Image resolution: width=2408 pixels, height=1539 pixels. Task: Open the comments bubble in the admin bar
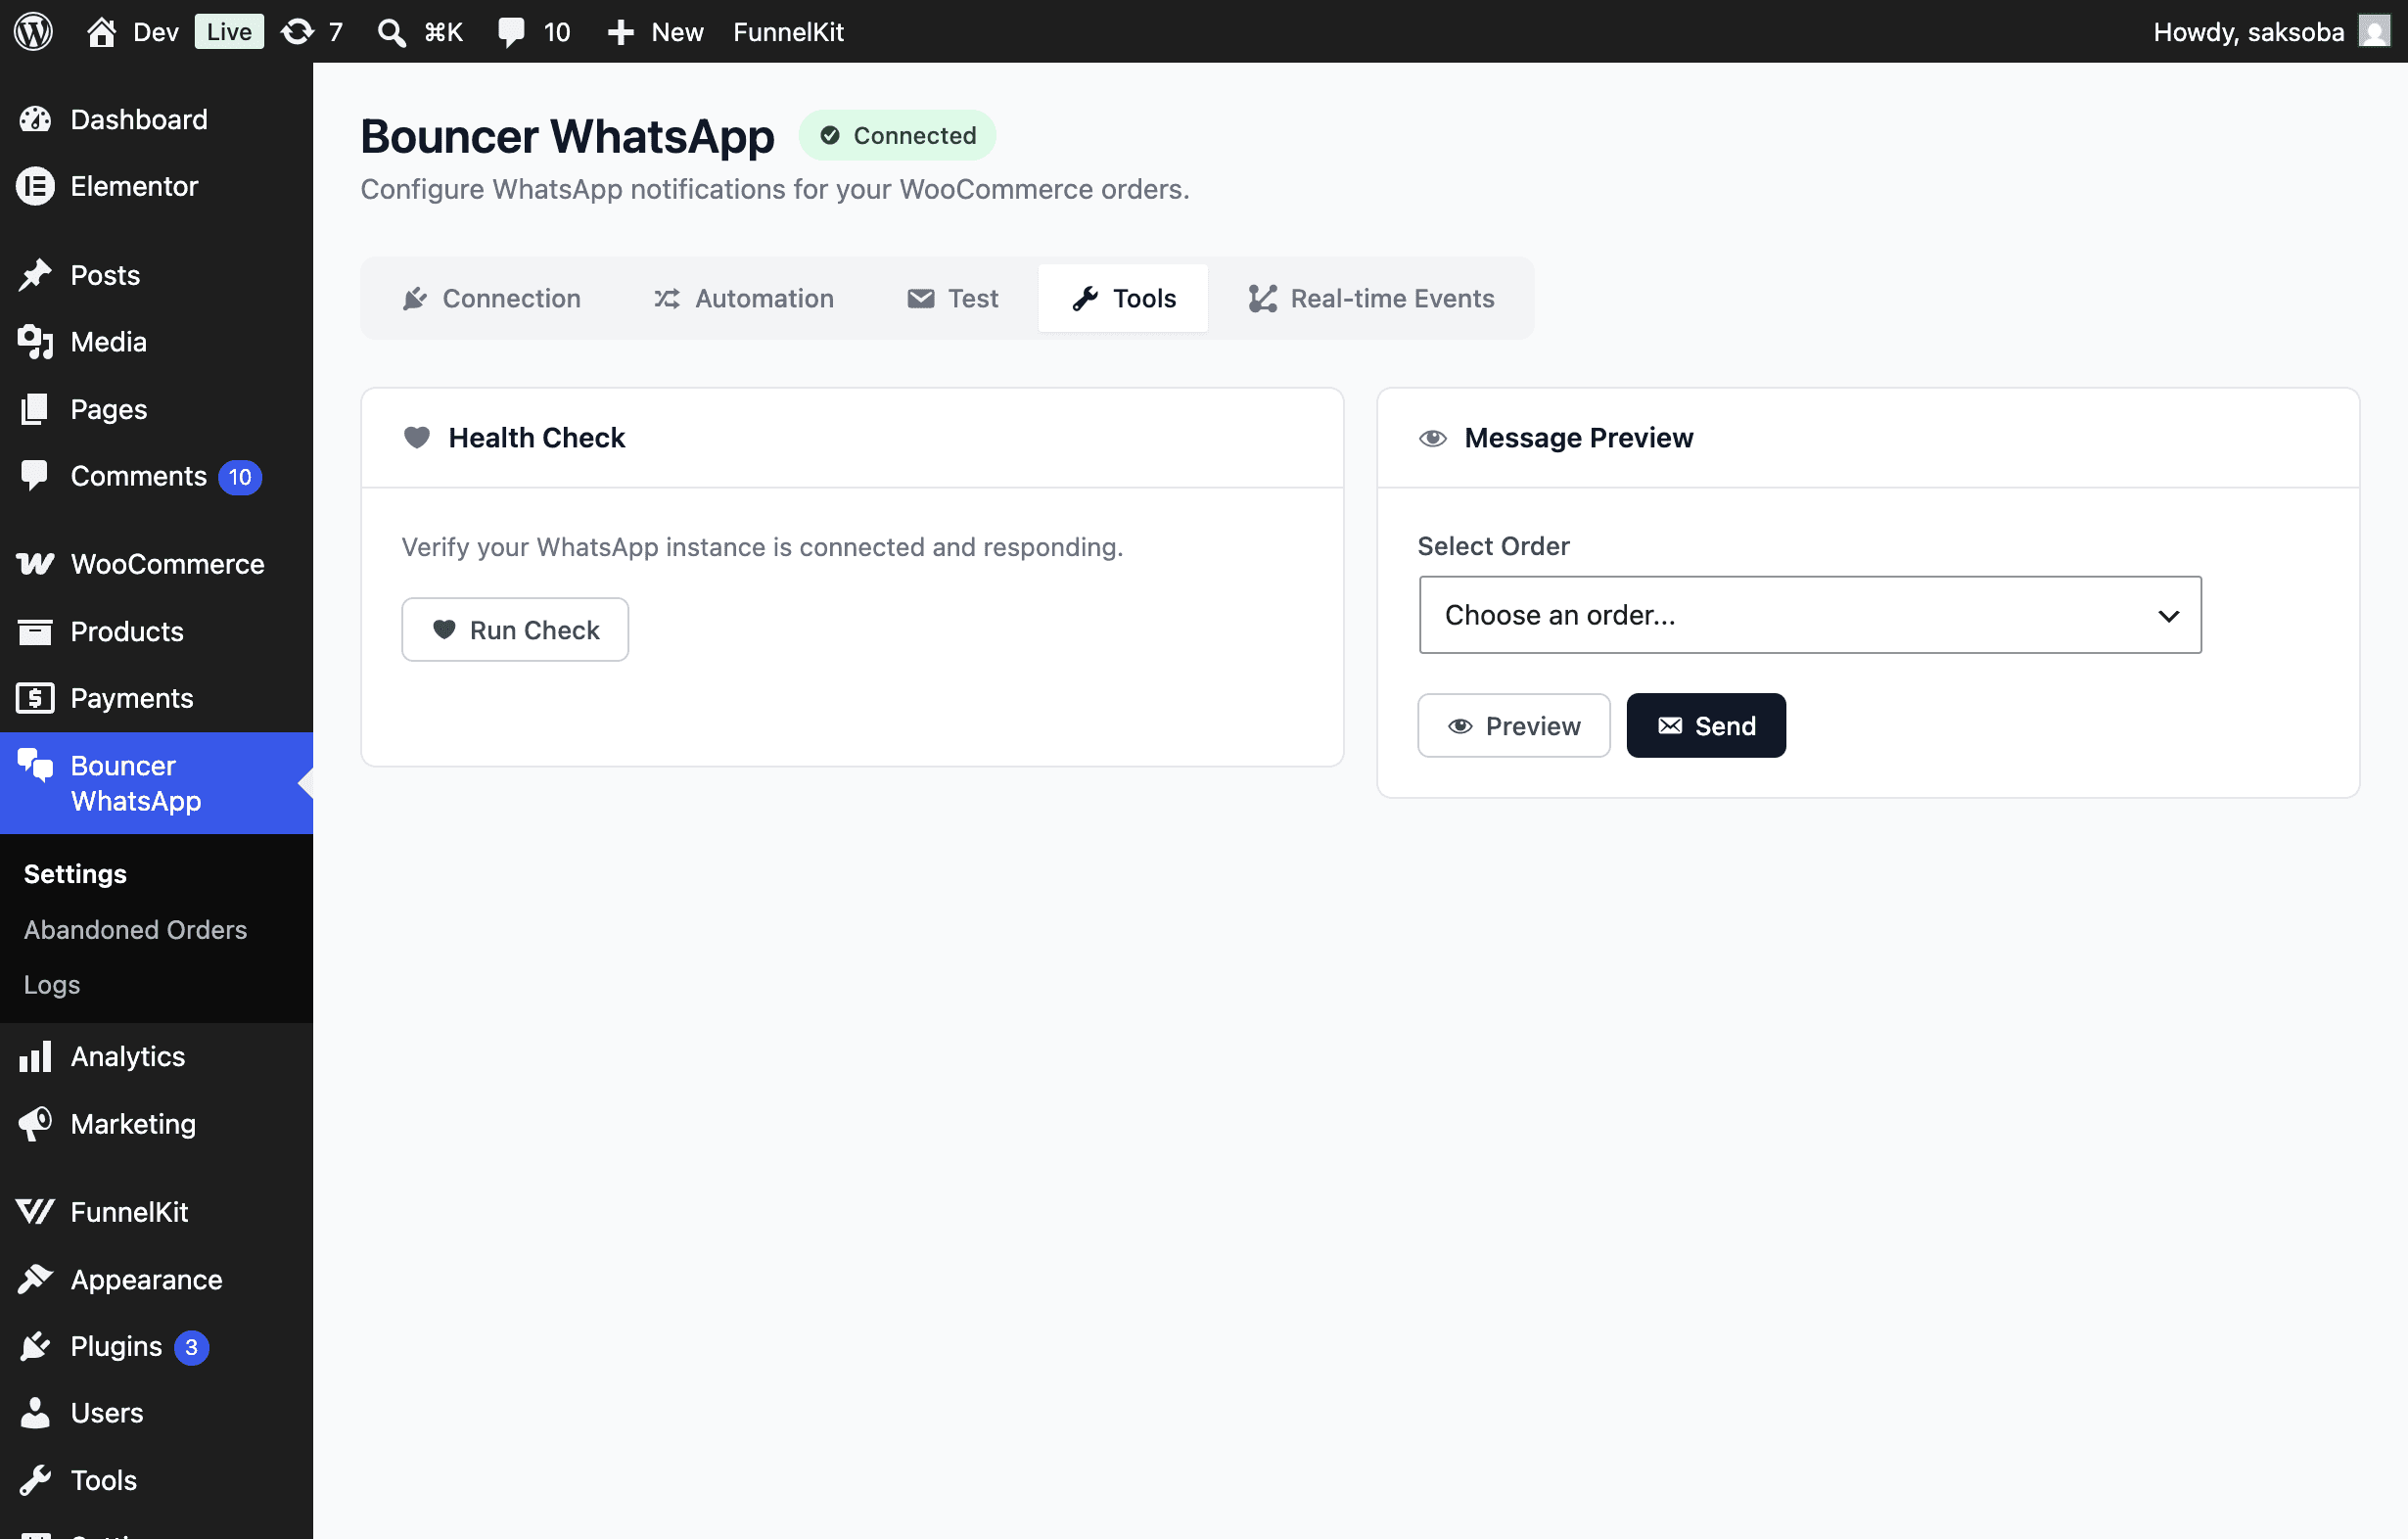click(x=511, y=32)
